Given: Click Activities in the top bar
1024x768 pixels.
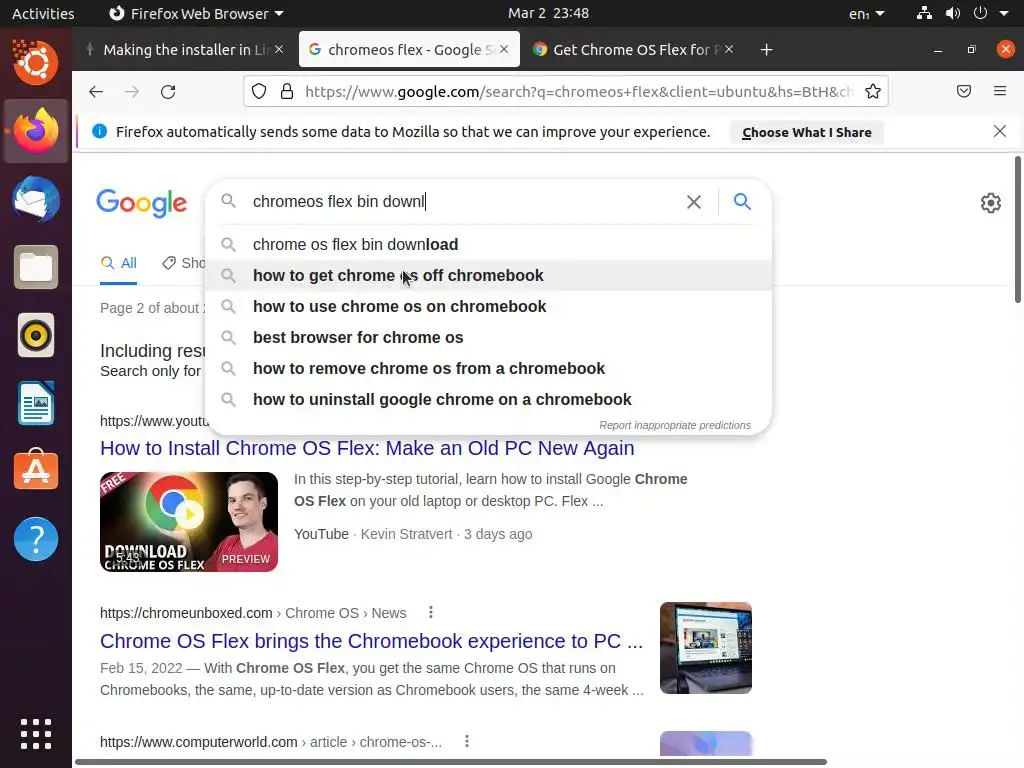Looking at the screenshot, I should [x=43, y=13].
